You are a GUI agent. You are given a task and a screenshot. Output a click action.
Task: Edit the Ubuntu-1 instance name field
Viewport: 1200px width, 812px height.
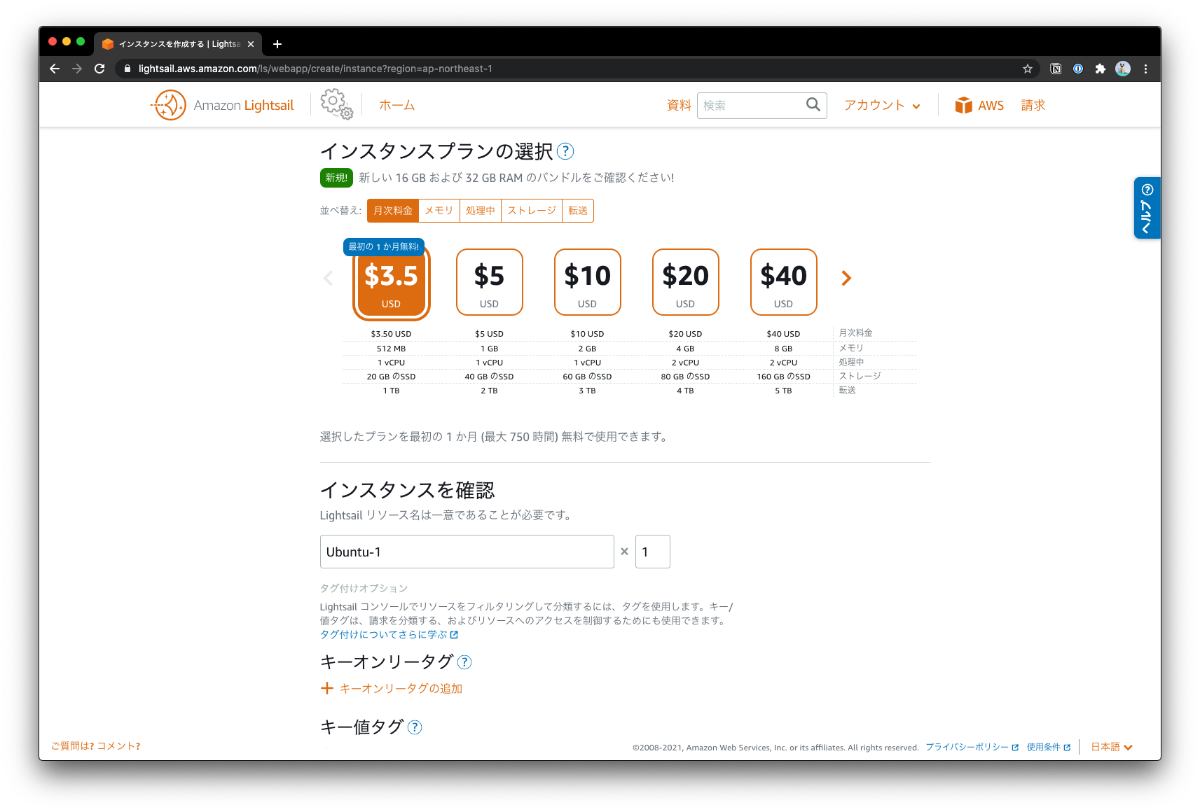(x=467, y=552)
